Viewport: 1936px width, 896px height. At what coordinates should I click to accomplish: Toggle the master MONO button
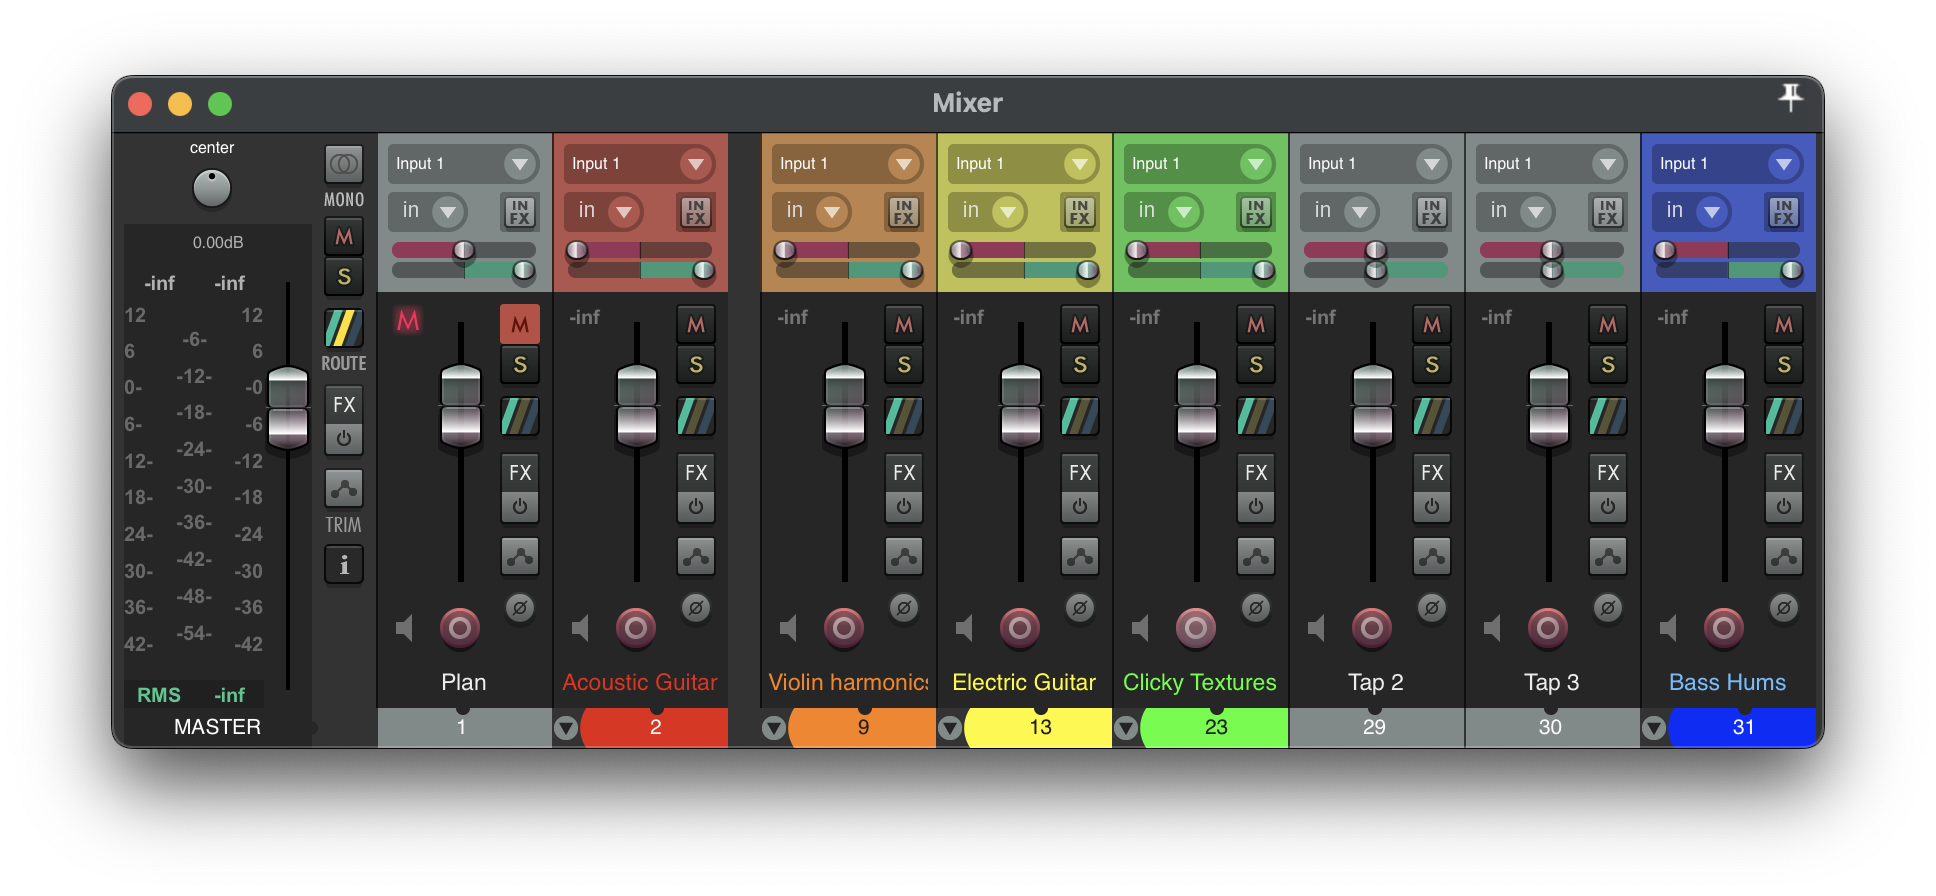[x=344, y=163]
